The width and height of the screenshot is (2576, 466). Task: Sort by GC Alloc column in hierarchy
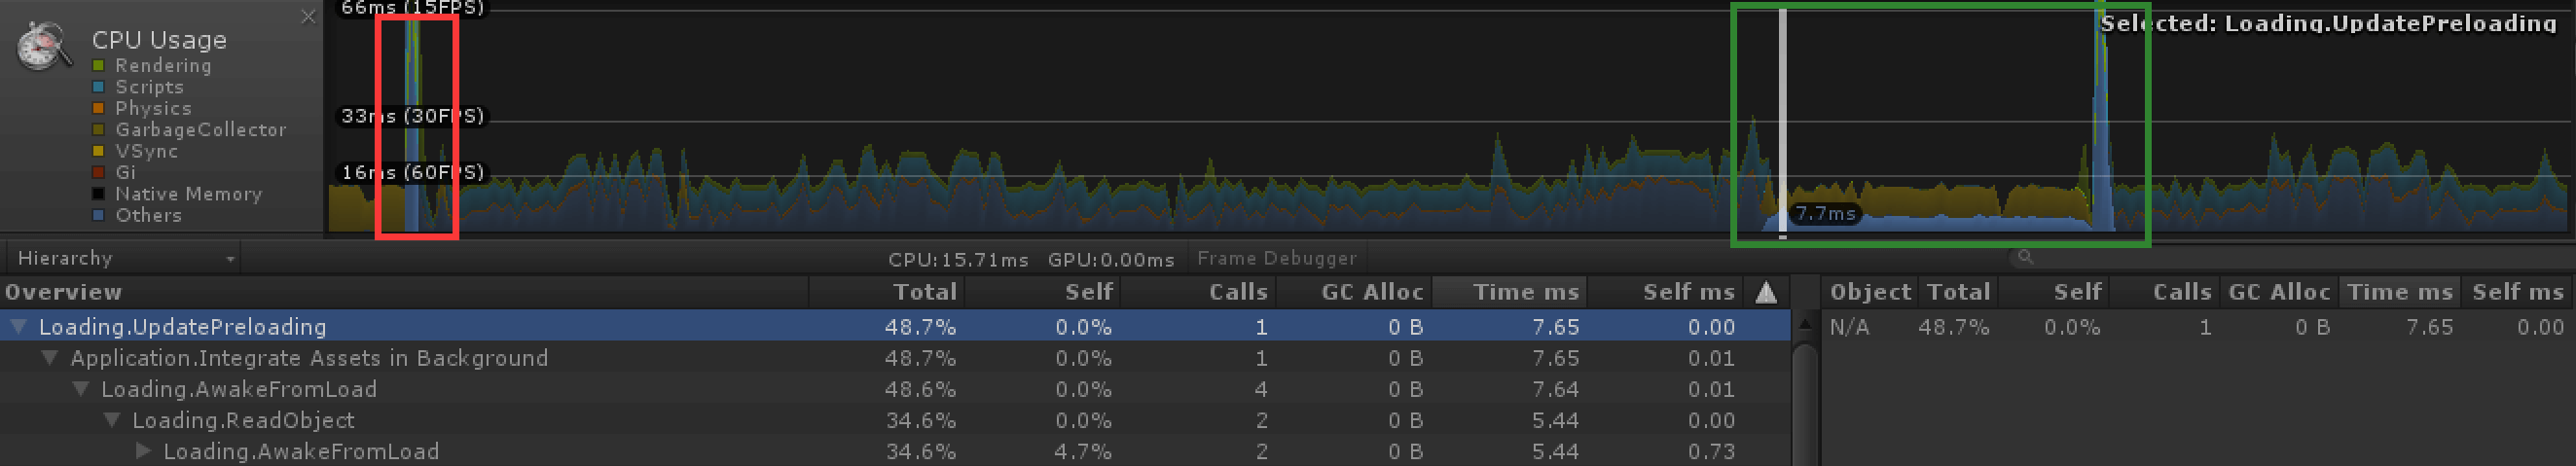(x=1354, y=292)
